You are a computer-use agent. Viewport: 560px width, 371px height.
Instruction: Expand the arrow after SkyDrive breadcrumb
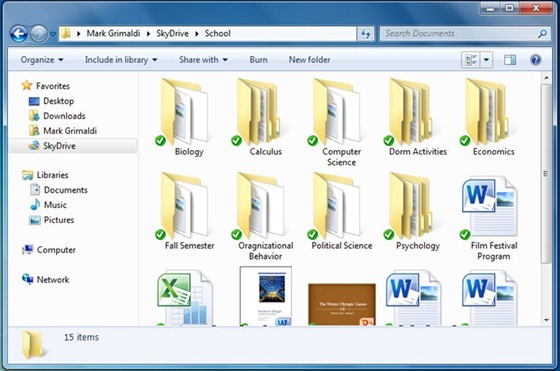pos(197,34)
